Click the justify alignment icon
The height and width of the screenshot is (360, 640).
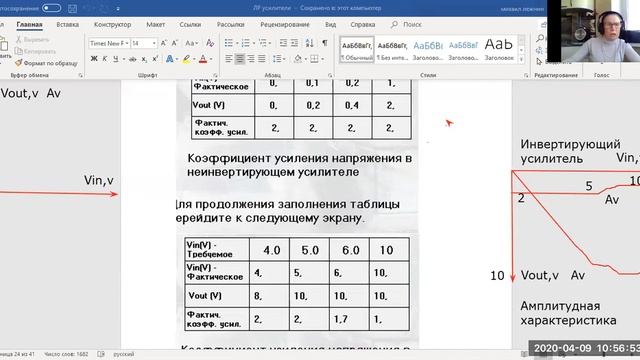(262, 59)
